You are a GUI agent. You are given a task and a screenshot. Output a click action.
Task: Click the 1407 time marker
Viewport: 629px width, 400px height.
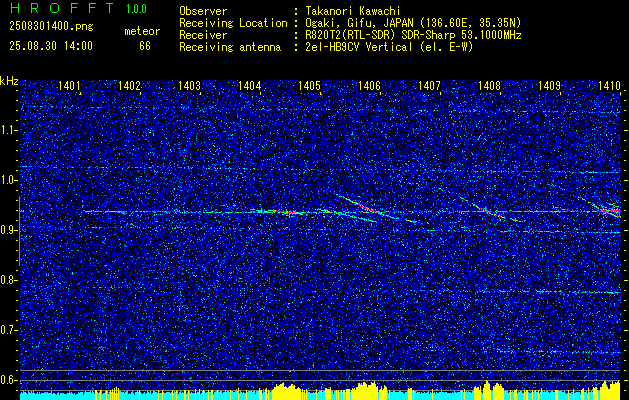point(430,85)
